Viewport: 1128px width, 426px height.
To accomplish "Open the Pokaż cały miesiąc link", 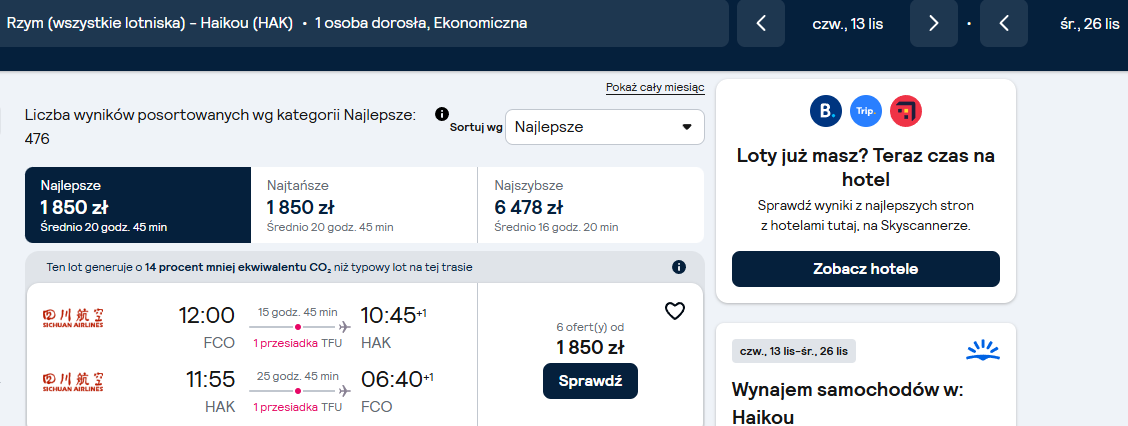I will (x=655, y=88).
